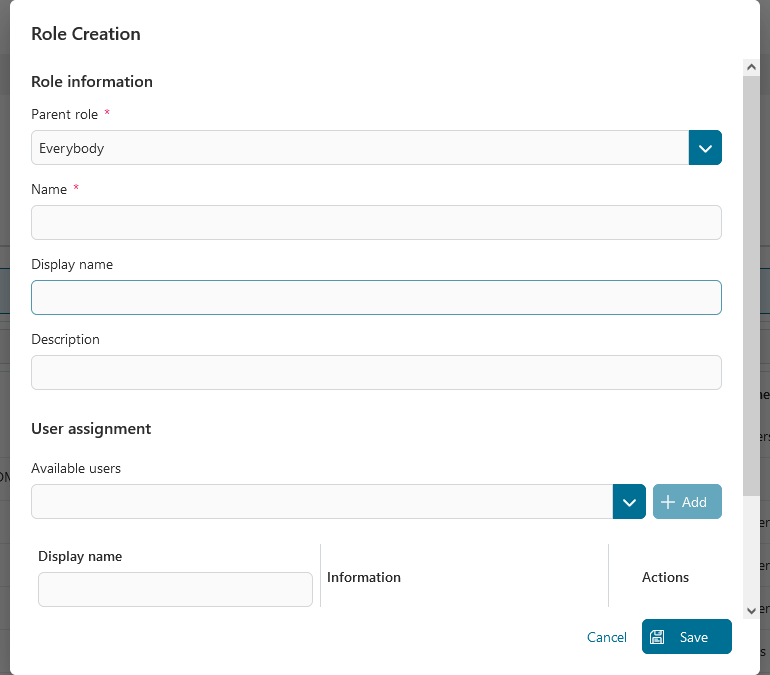Viewport: 770px width, 675px height.
Task: Click the Name field label
Action: click(49, 189)
